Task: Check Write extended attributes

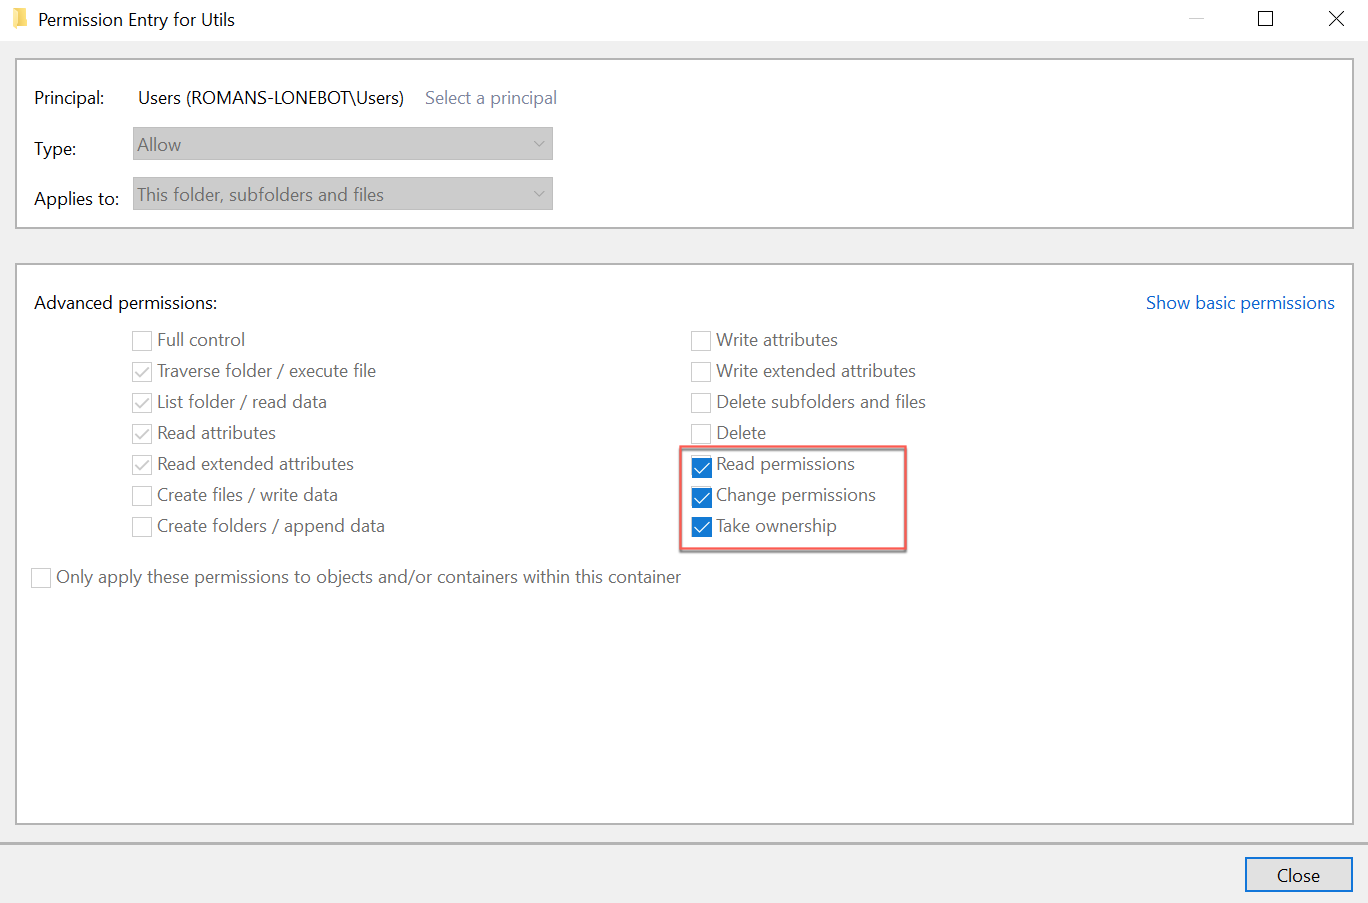Action: pos(701,372)
